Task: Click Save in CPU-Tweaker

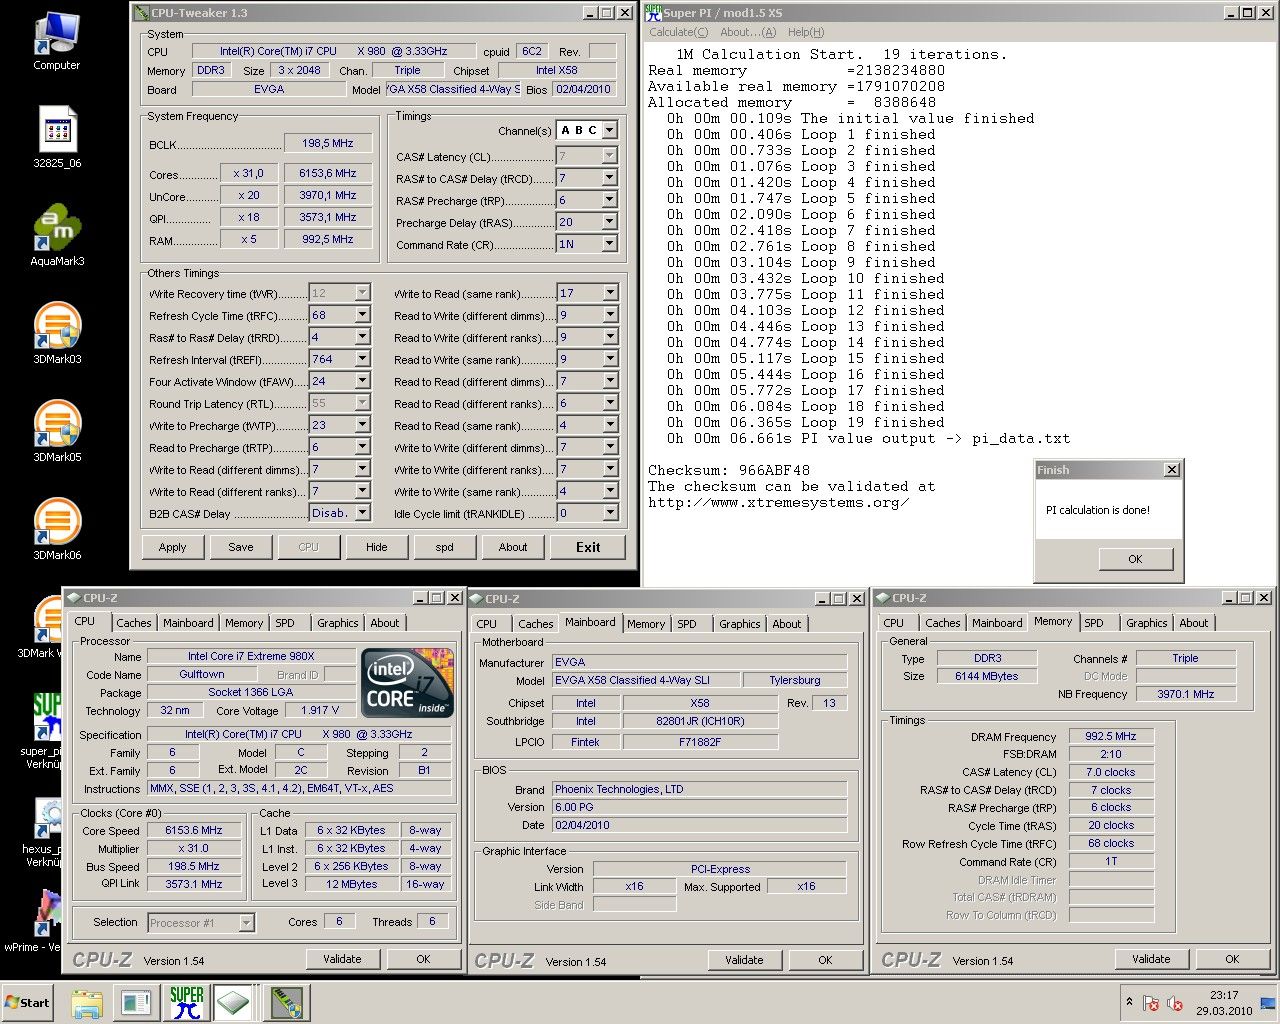Action: click(241, 547)
